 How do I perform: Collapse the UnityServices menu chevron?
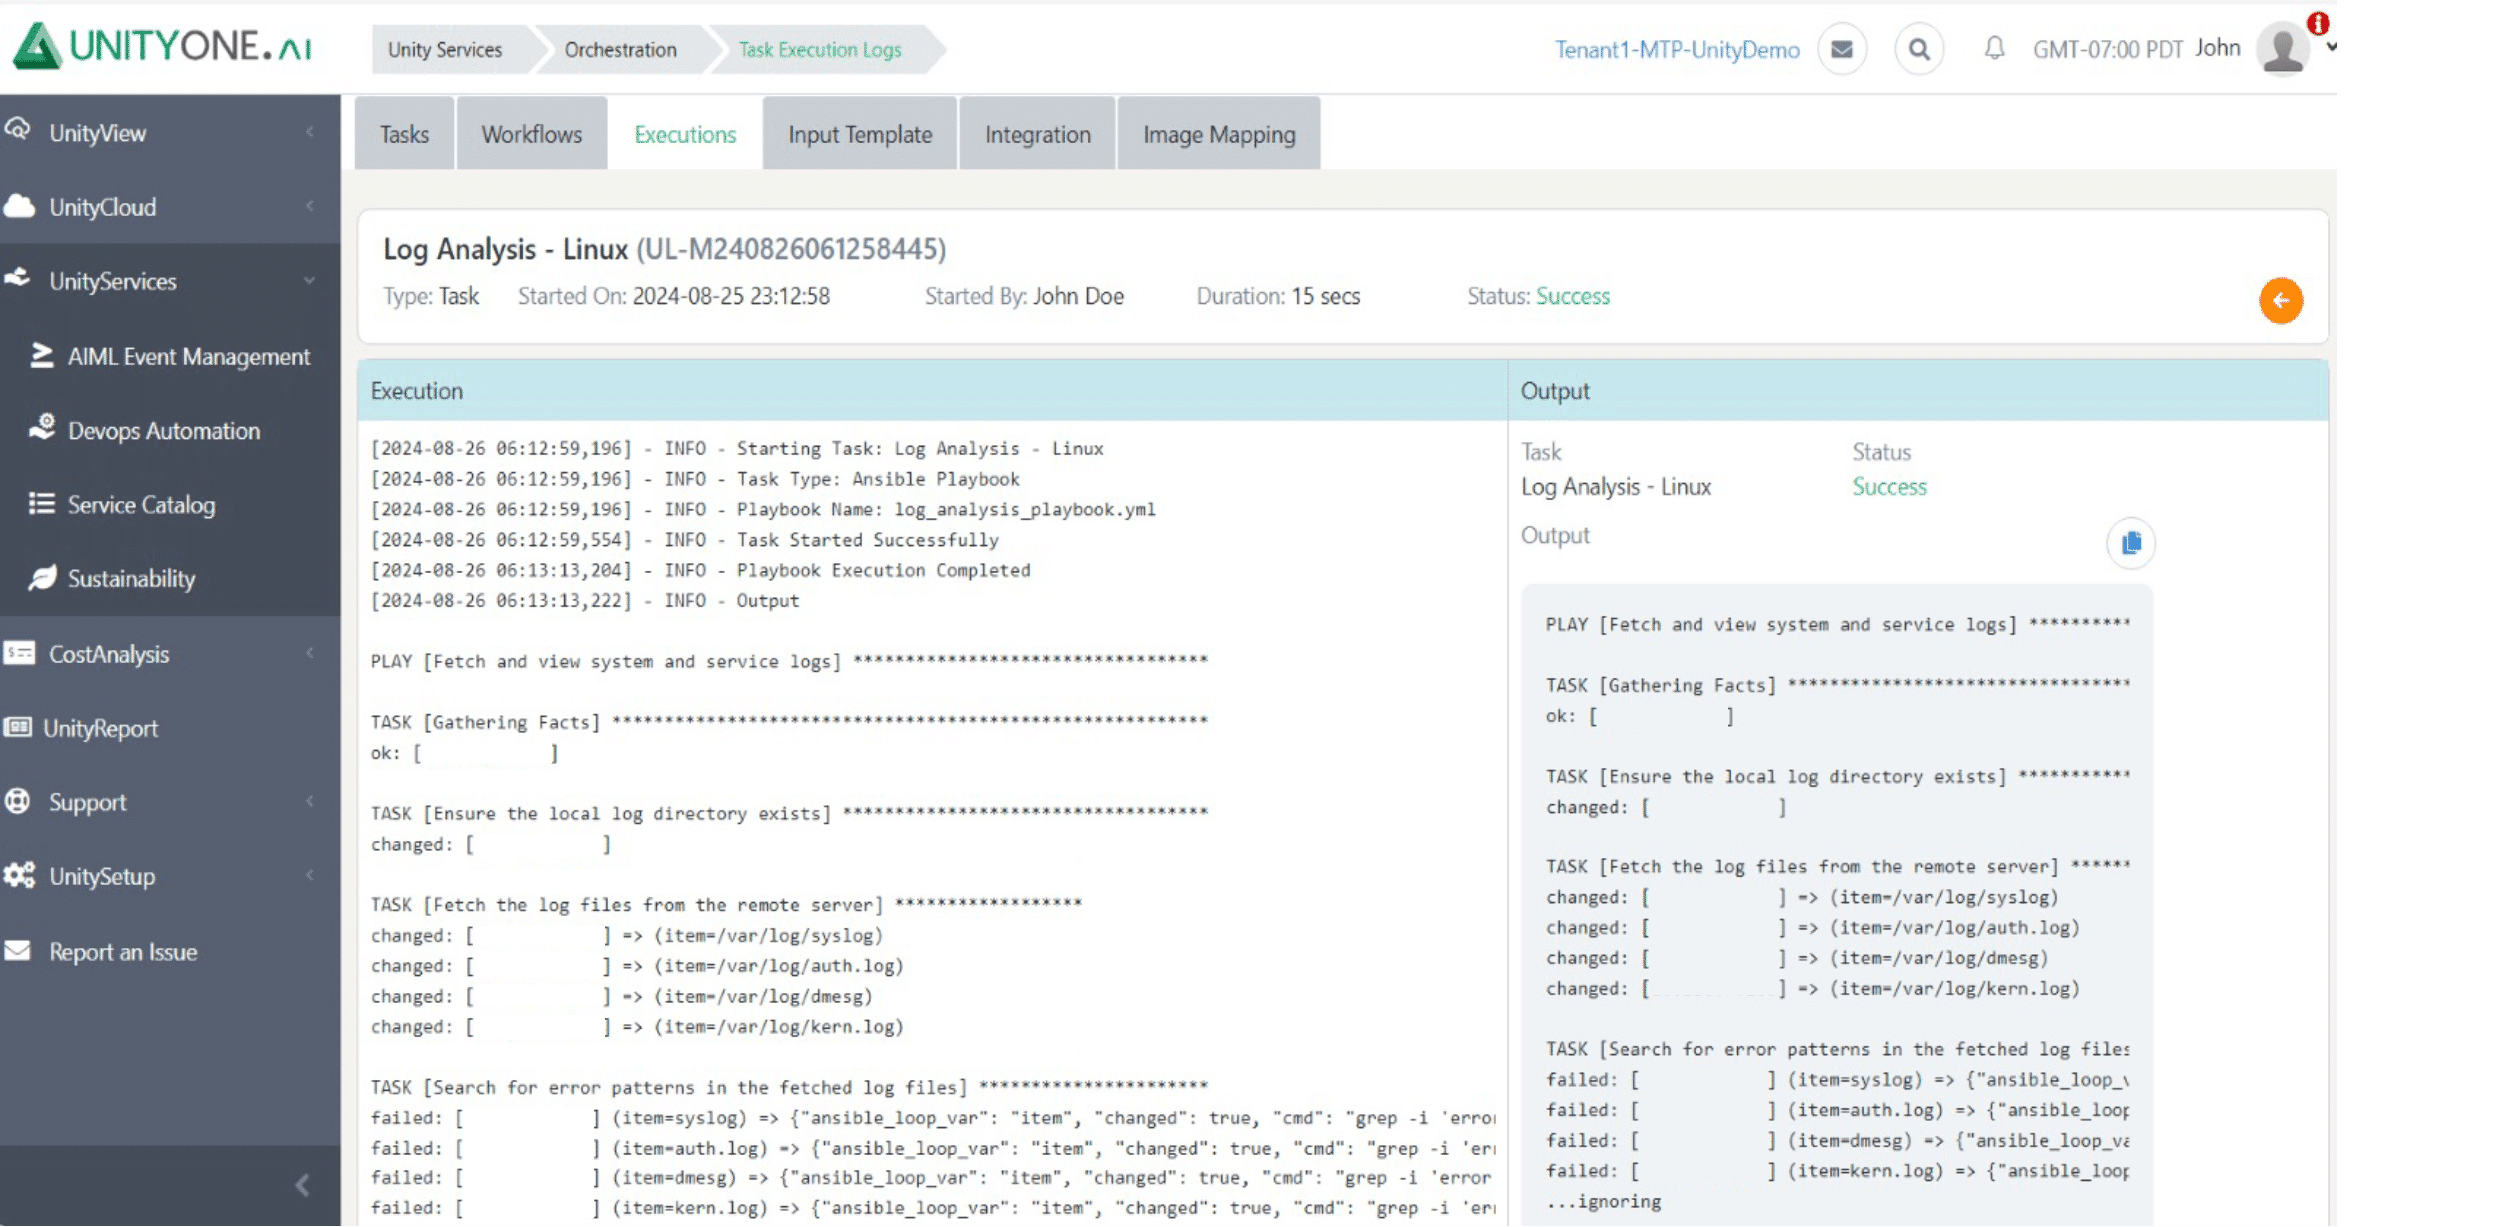pos(310,280)
